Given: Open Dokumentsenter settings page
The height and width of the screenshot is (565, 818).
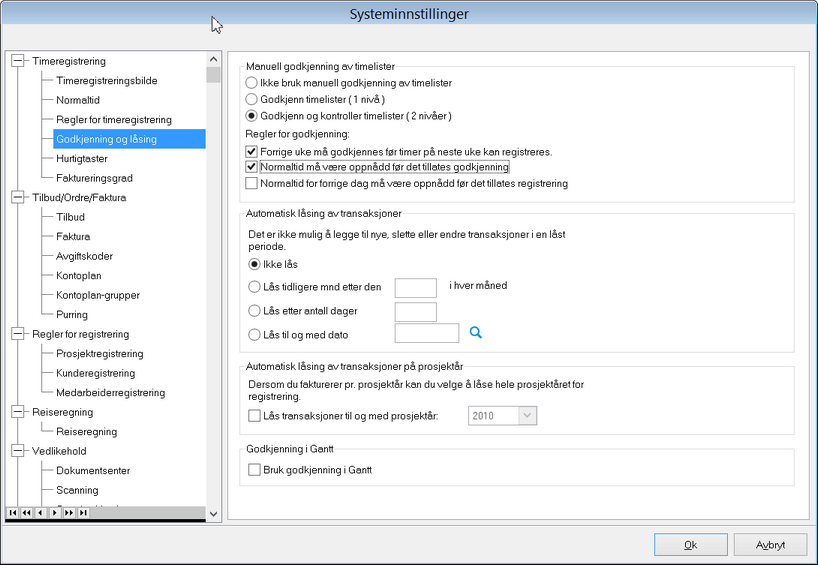Looking at the screenshot, I should click(93, 471).
